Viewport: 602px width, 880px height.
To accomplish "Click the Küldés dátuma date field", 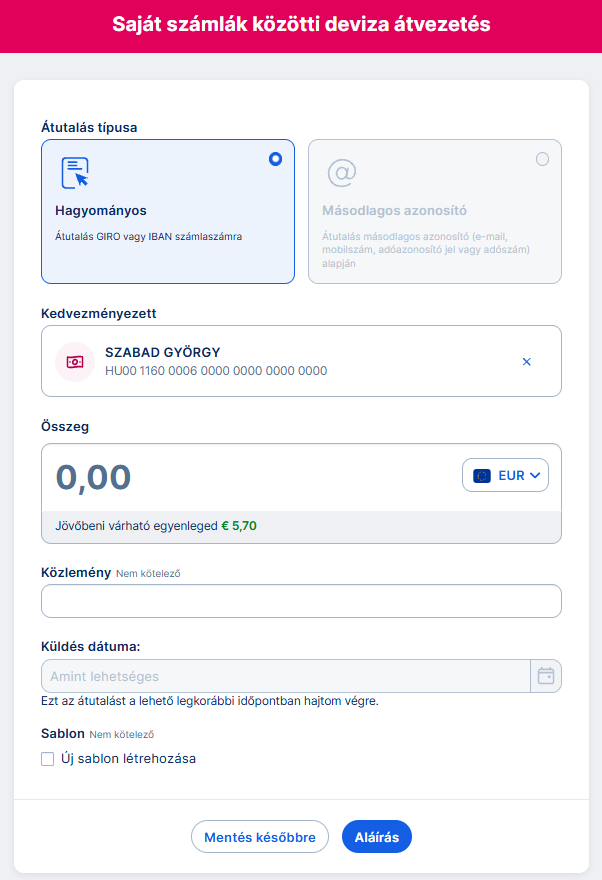I will coord(285,676).
